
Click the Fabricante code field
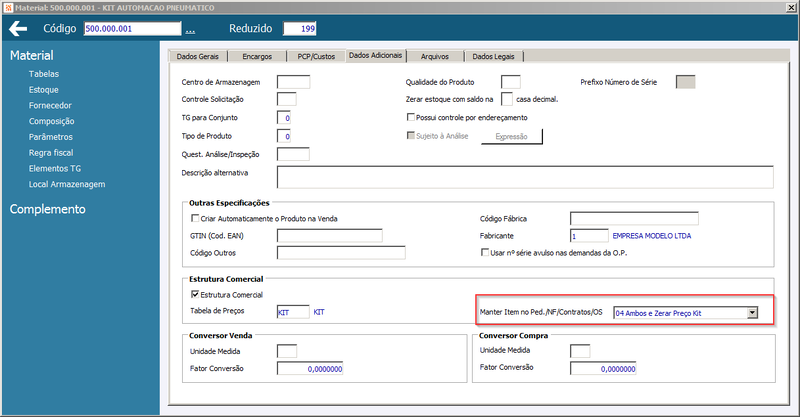point(589,236)
